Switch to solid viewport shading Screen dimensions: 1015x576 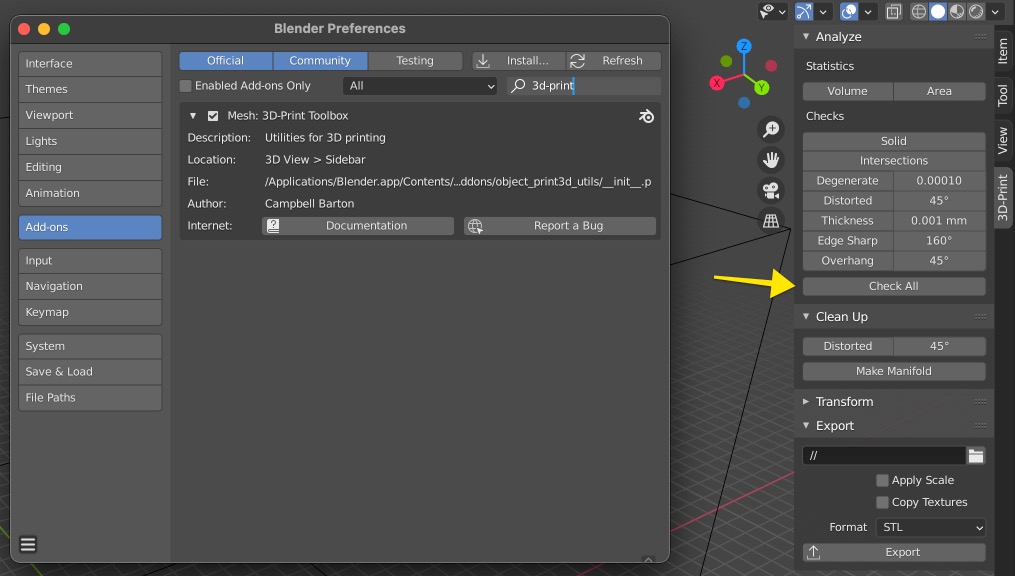click(x=938, y=11)
